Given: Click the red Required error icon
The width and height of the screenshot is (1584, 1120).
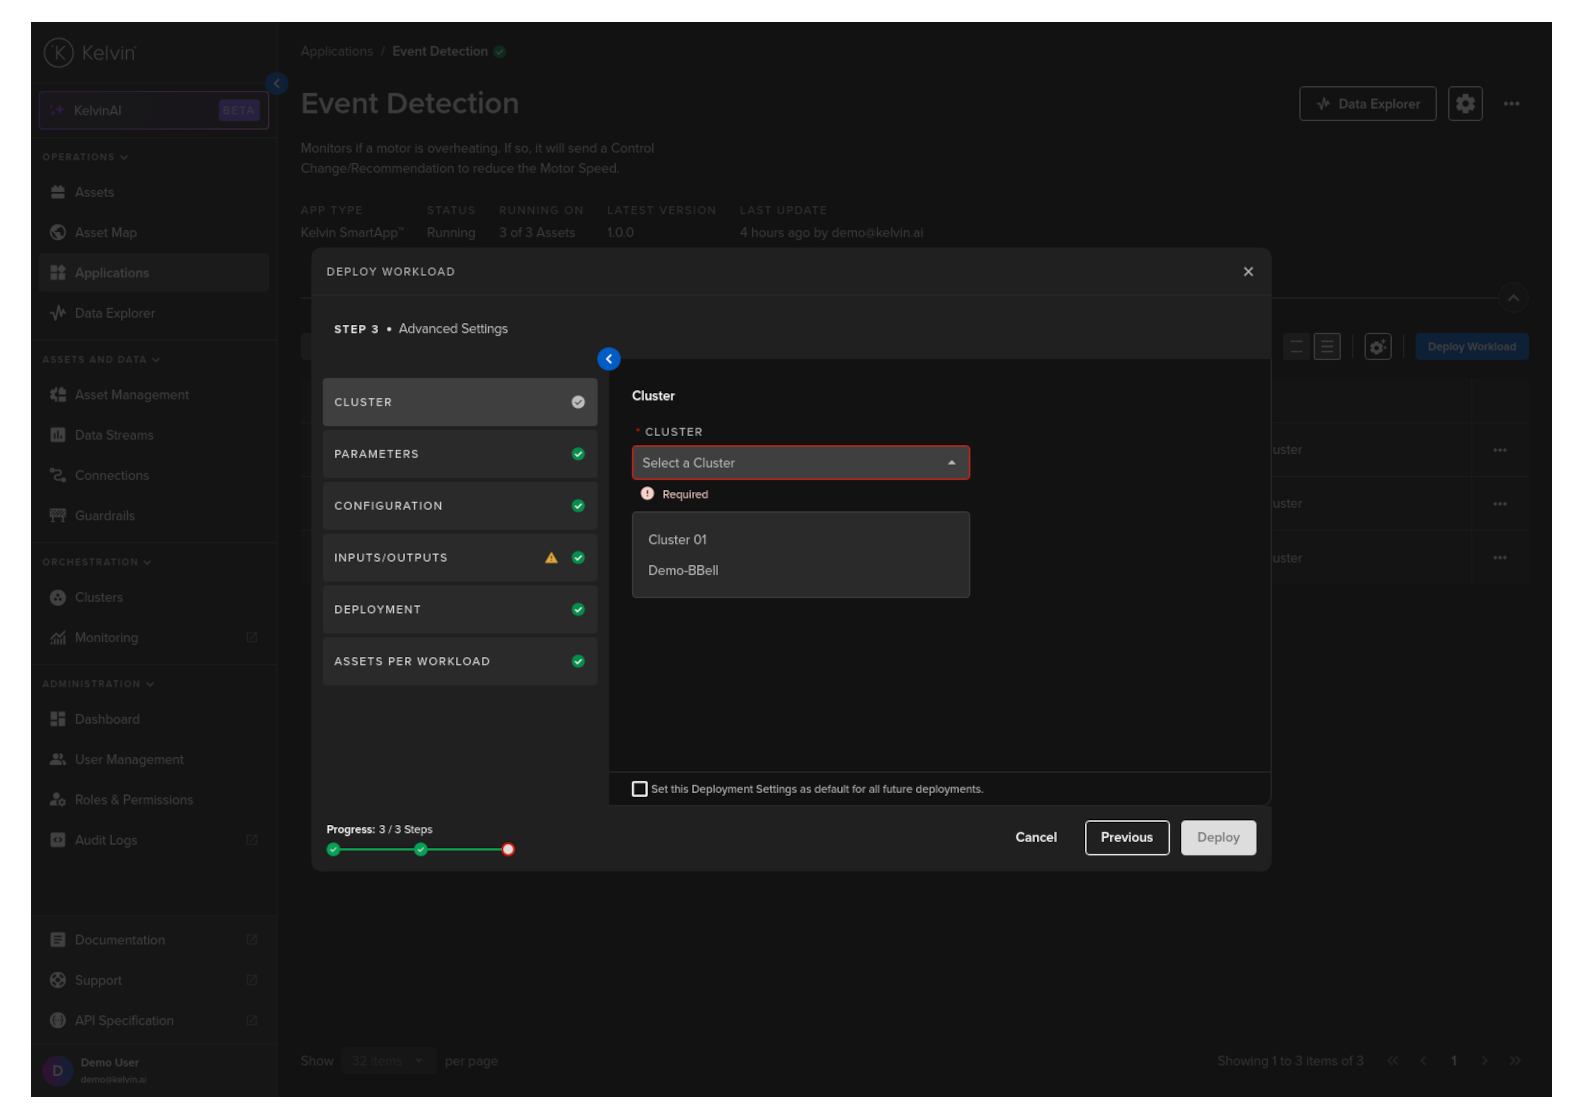Looking at the screenshot, I should tap(647, 494).
